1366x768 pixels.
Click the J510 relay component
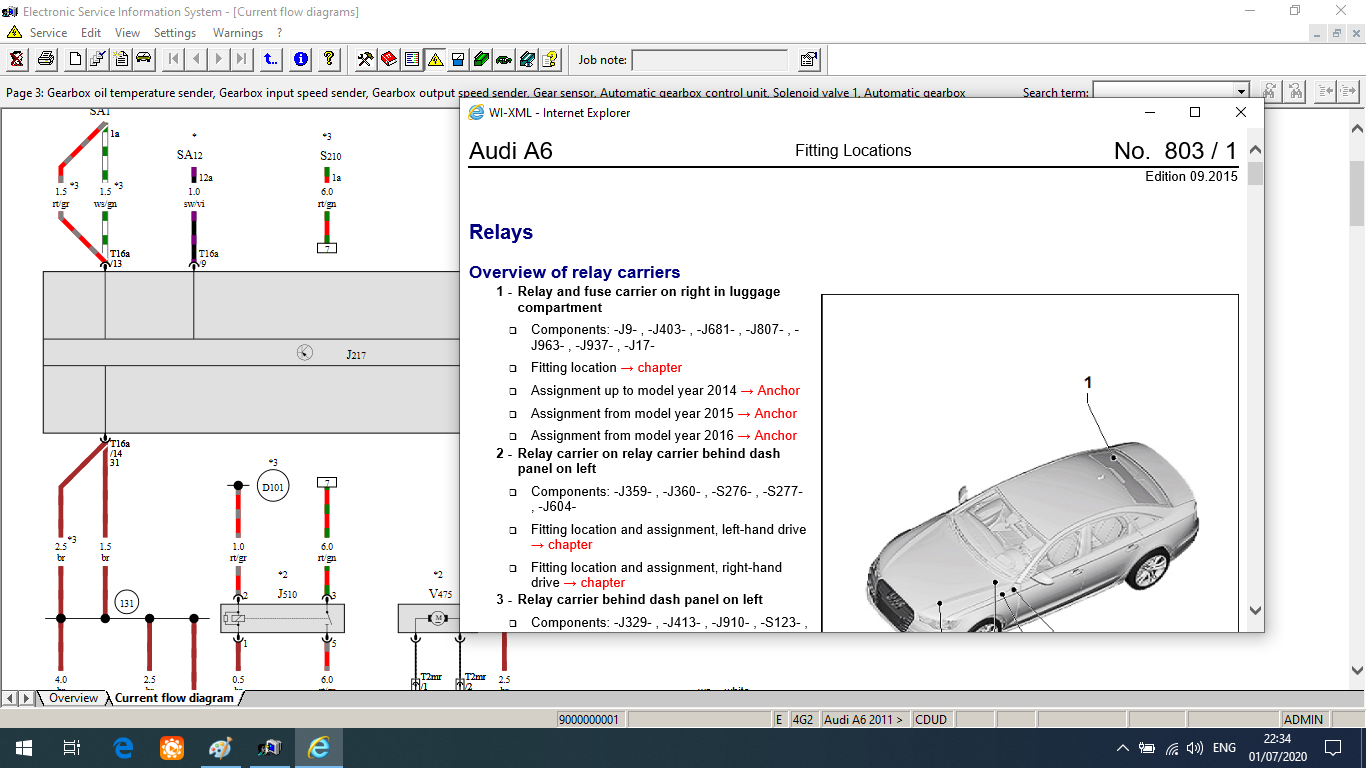282,618
